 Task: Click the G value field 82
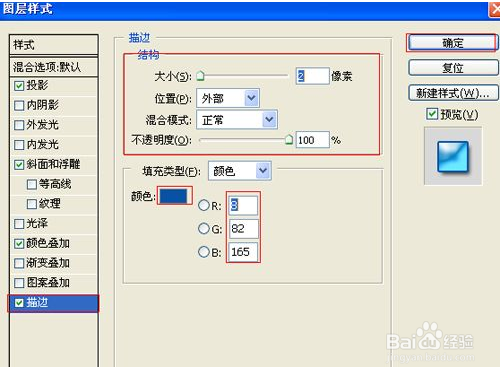[x=243, y=229]
